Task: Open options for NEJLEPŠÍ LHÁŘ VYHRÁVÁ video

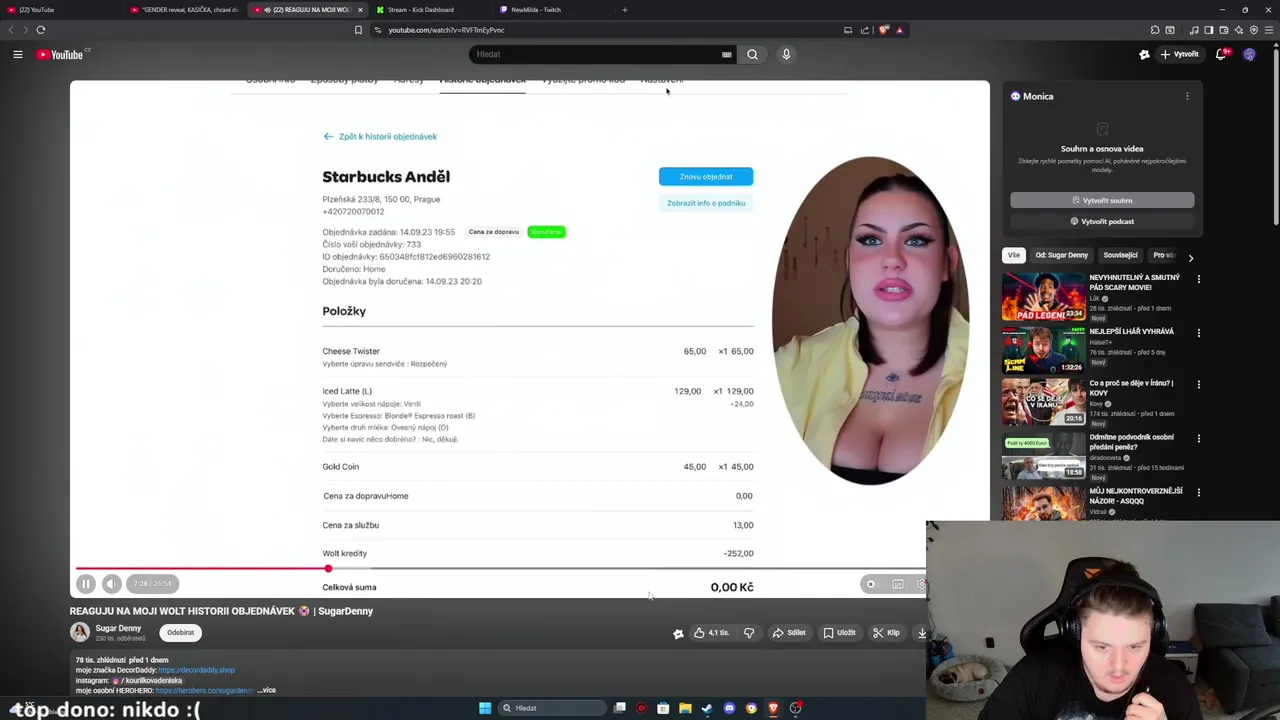Action: click(x=1199, y=333)
